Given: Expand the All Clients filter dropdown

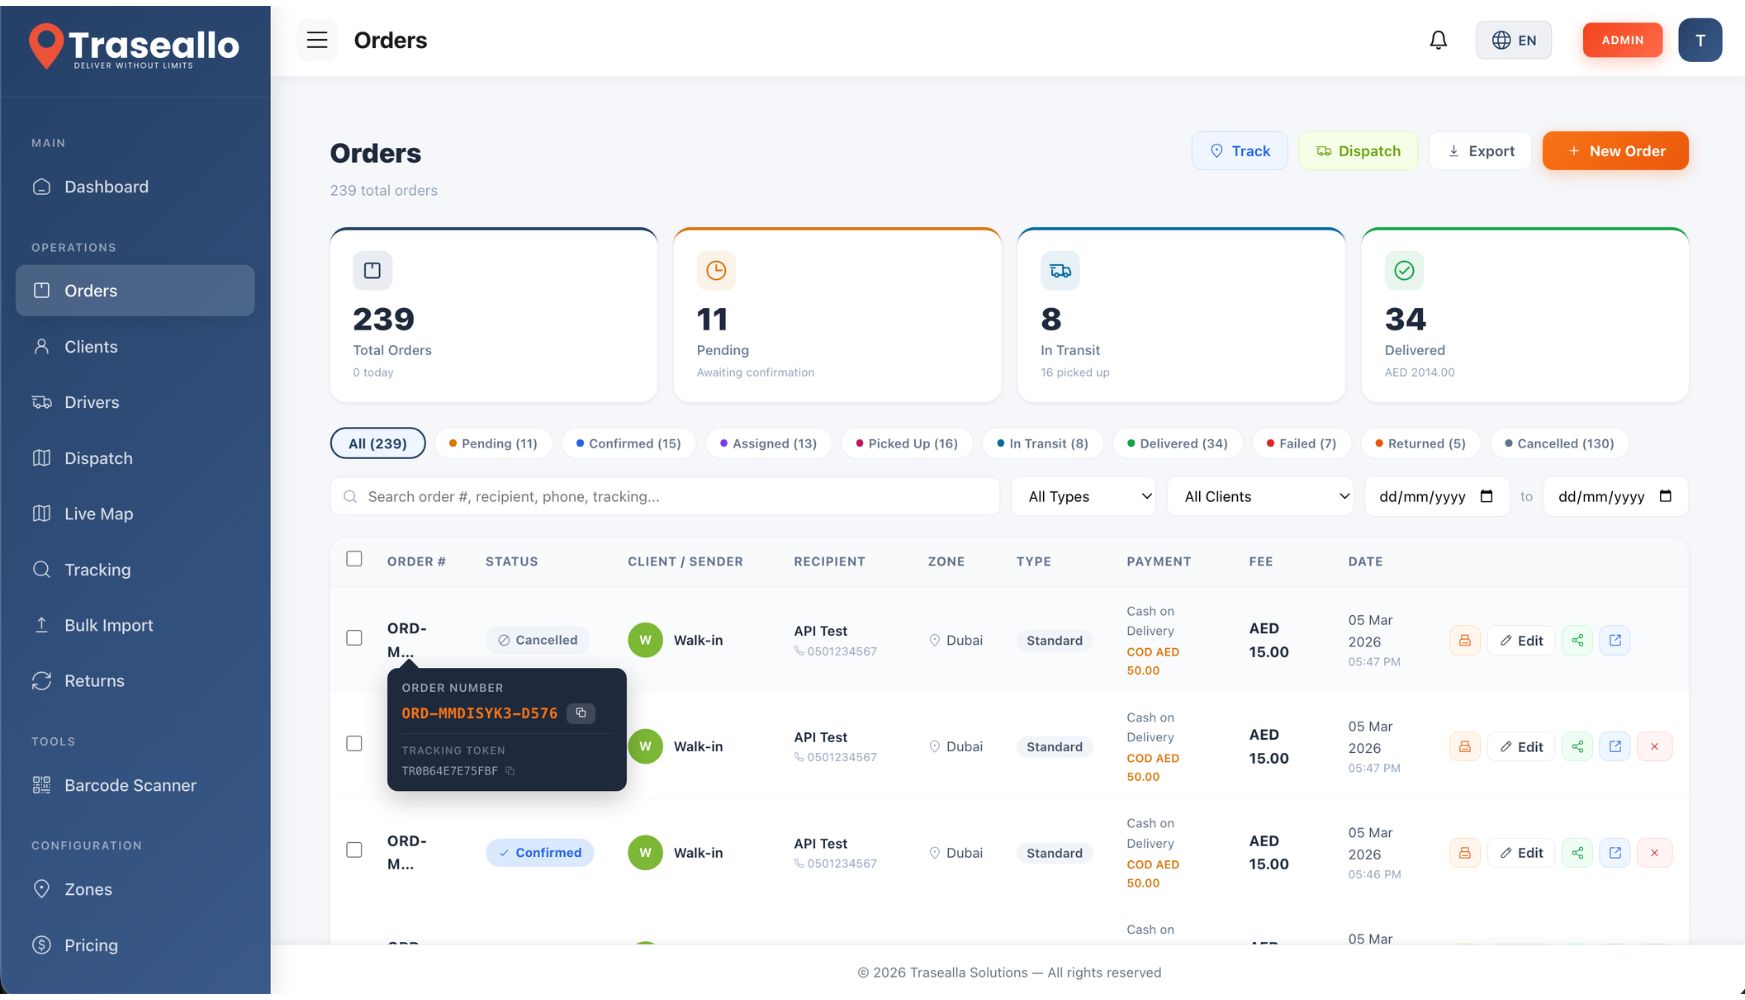Looking at the screenshot, I should 1261,497.
